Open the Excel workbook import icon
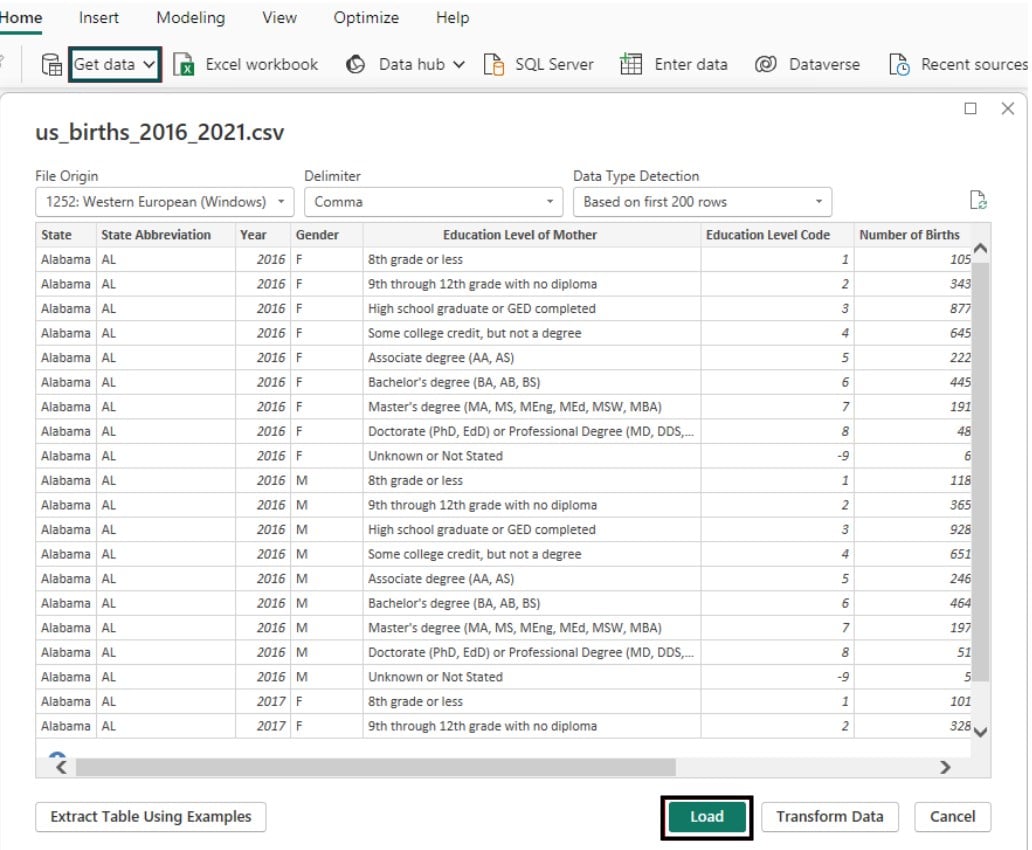Screen dimensions: 1032x850 [x=184, y=64]
